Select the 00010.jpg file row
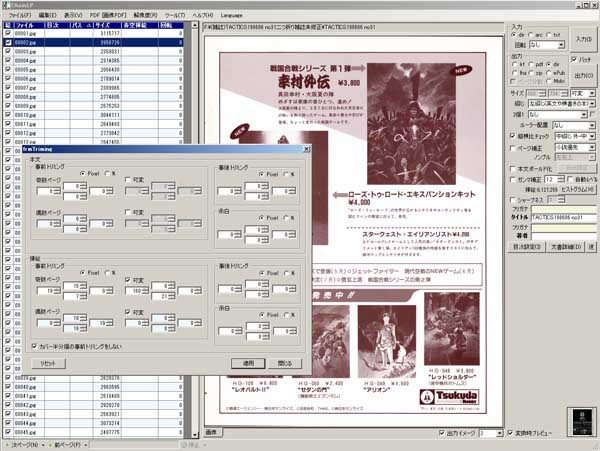The image size is (600, 451). point(94,115)
